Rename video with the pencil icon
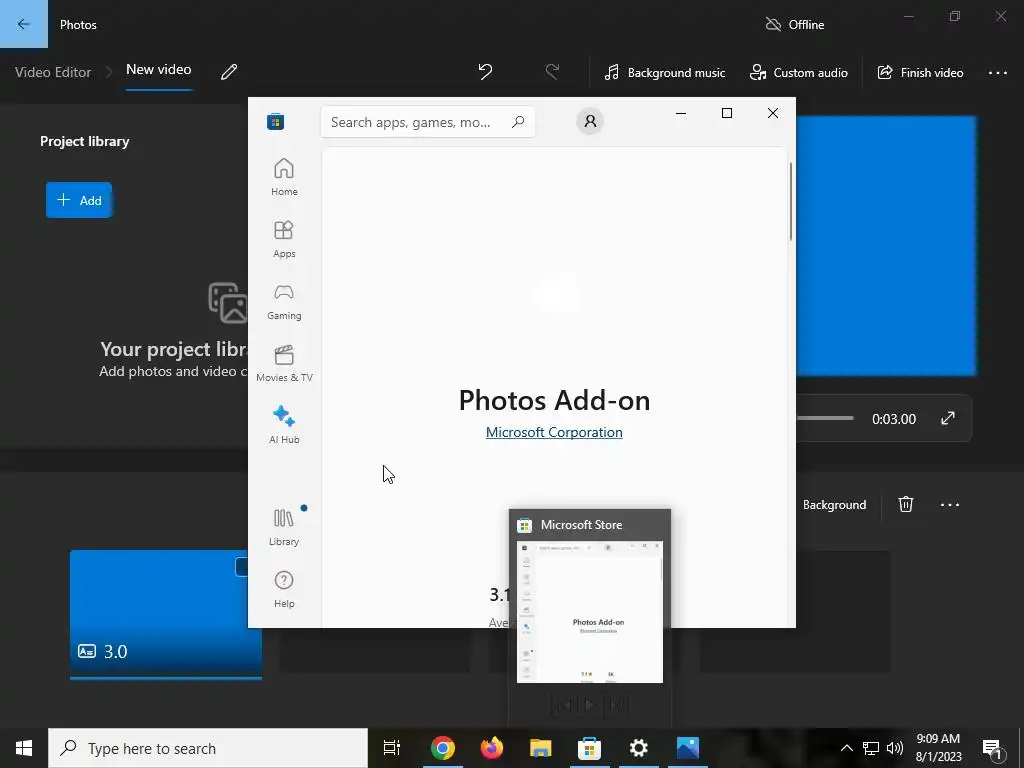Image resolution: width=1024 pixels, height=768 pixels. pyautogui.click(x=229, y=72)
